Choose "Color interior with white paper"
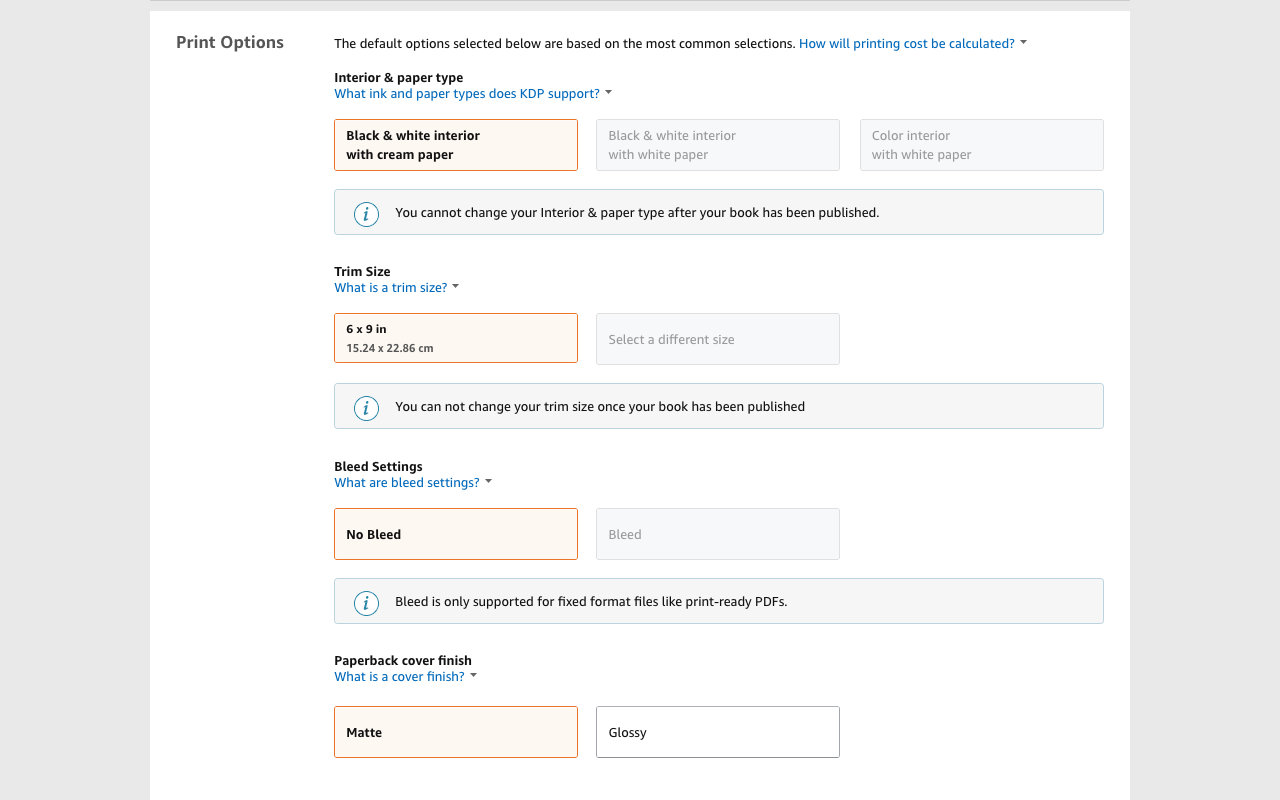Viewport: 1280px width, 800px height. click(981, 145)
